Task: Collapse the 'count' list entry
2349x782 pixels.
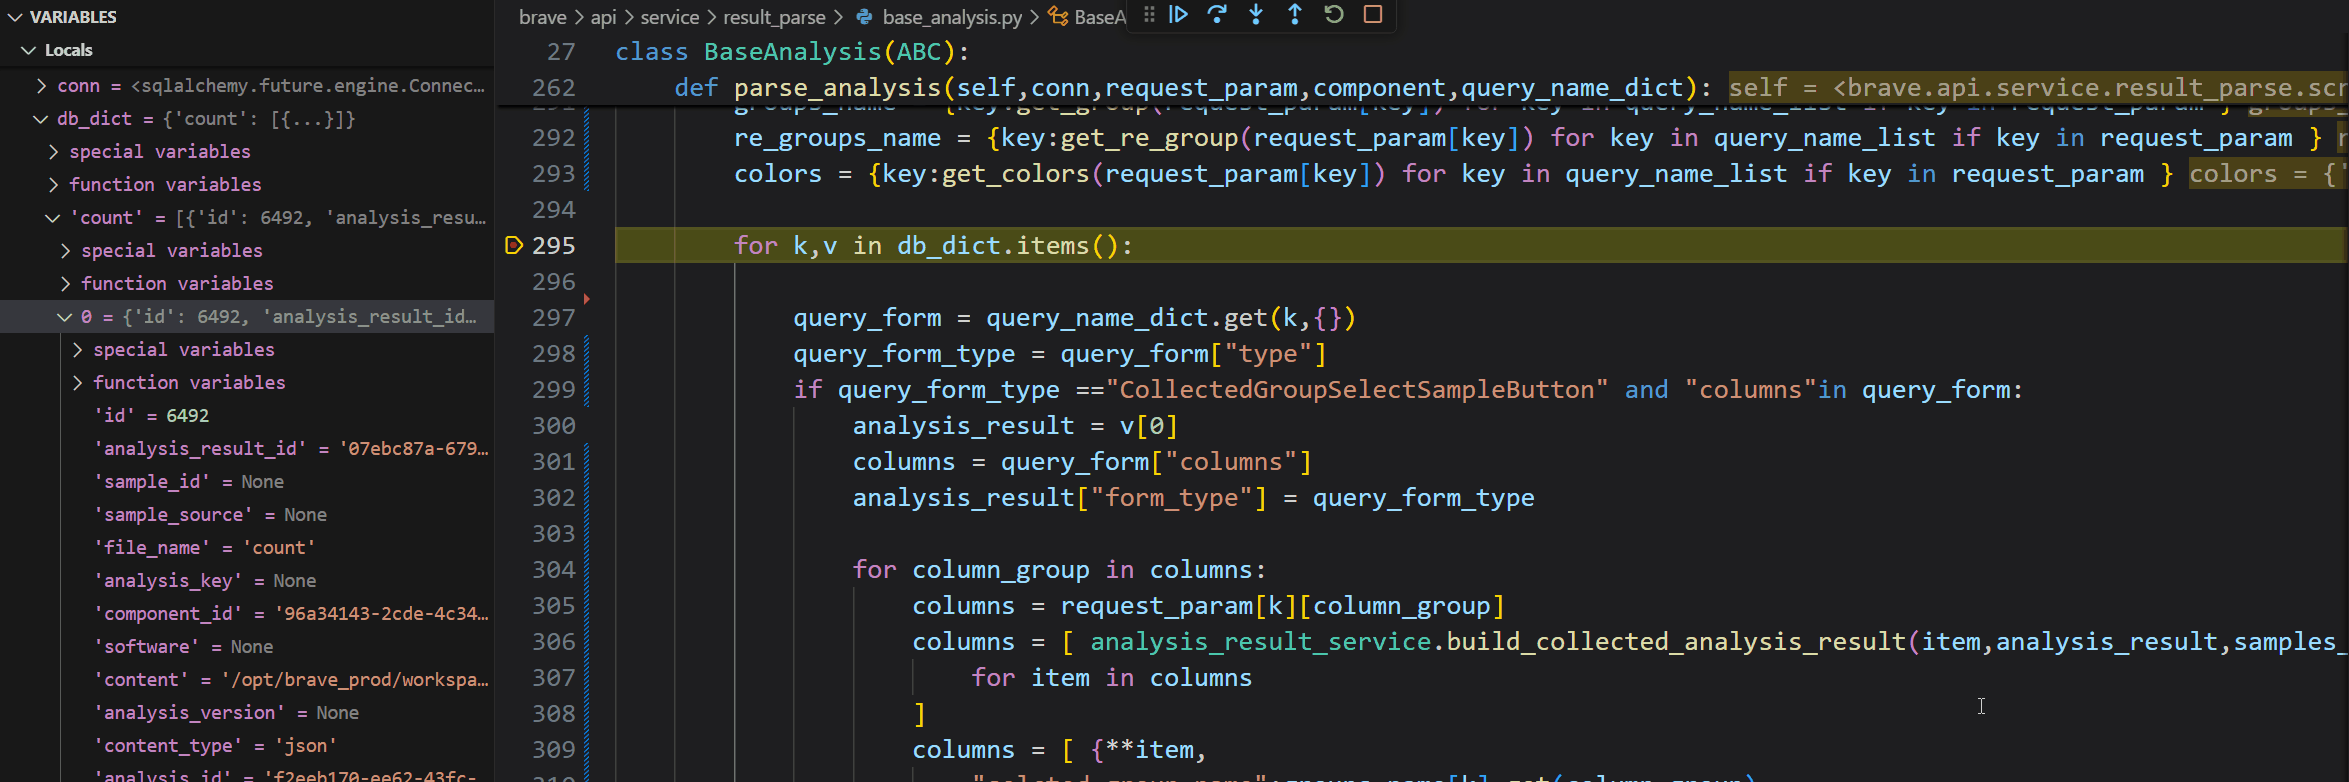Action: click(53, 218)
